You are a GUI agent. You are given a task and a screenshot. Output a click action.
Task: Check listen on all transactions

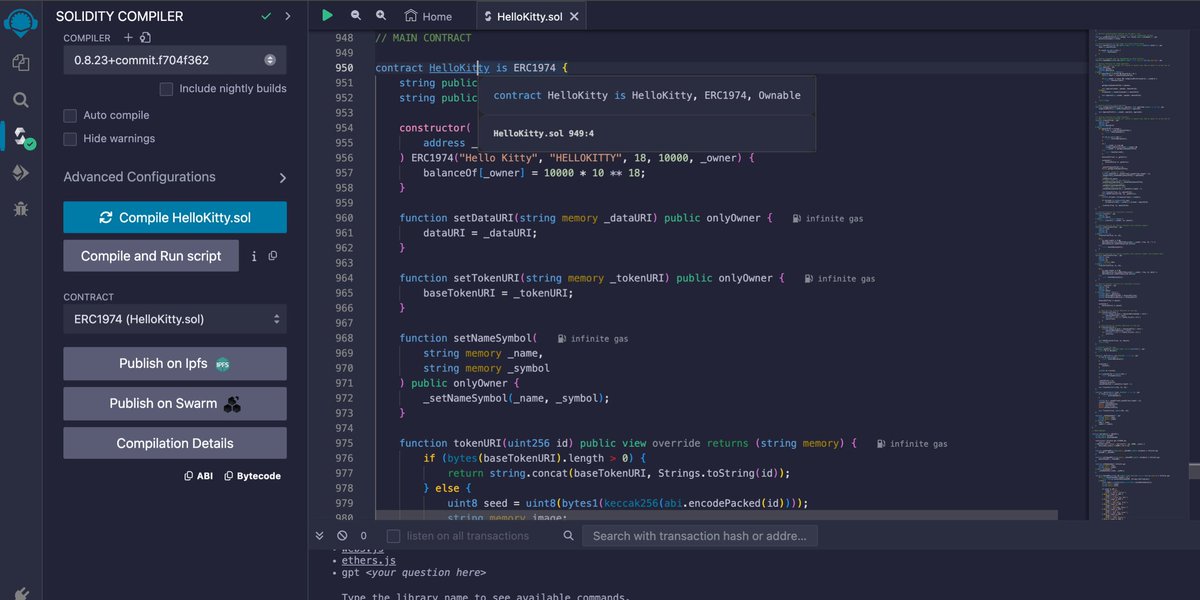pyautogui.click(x=394, y=536)
